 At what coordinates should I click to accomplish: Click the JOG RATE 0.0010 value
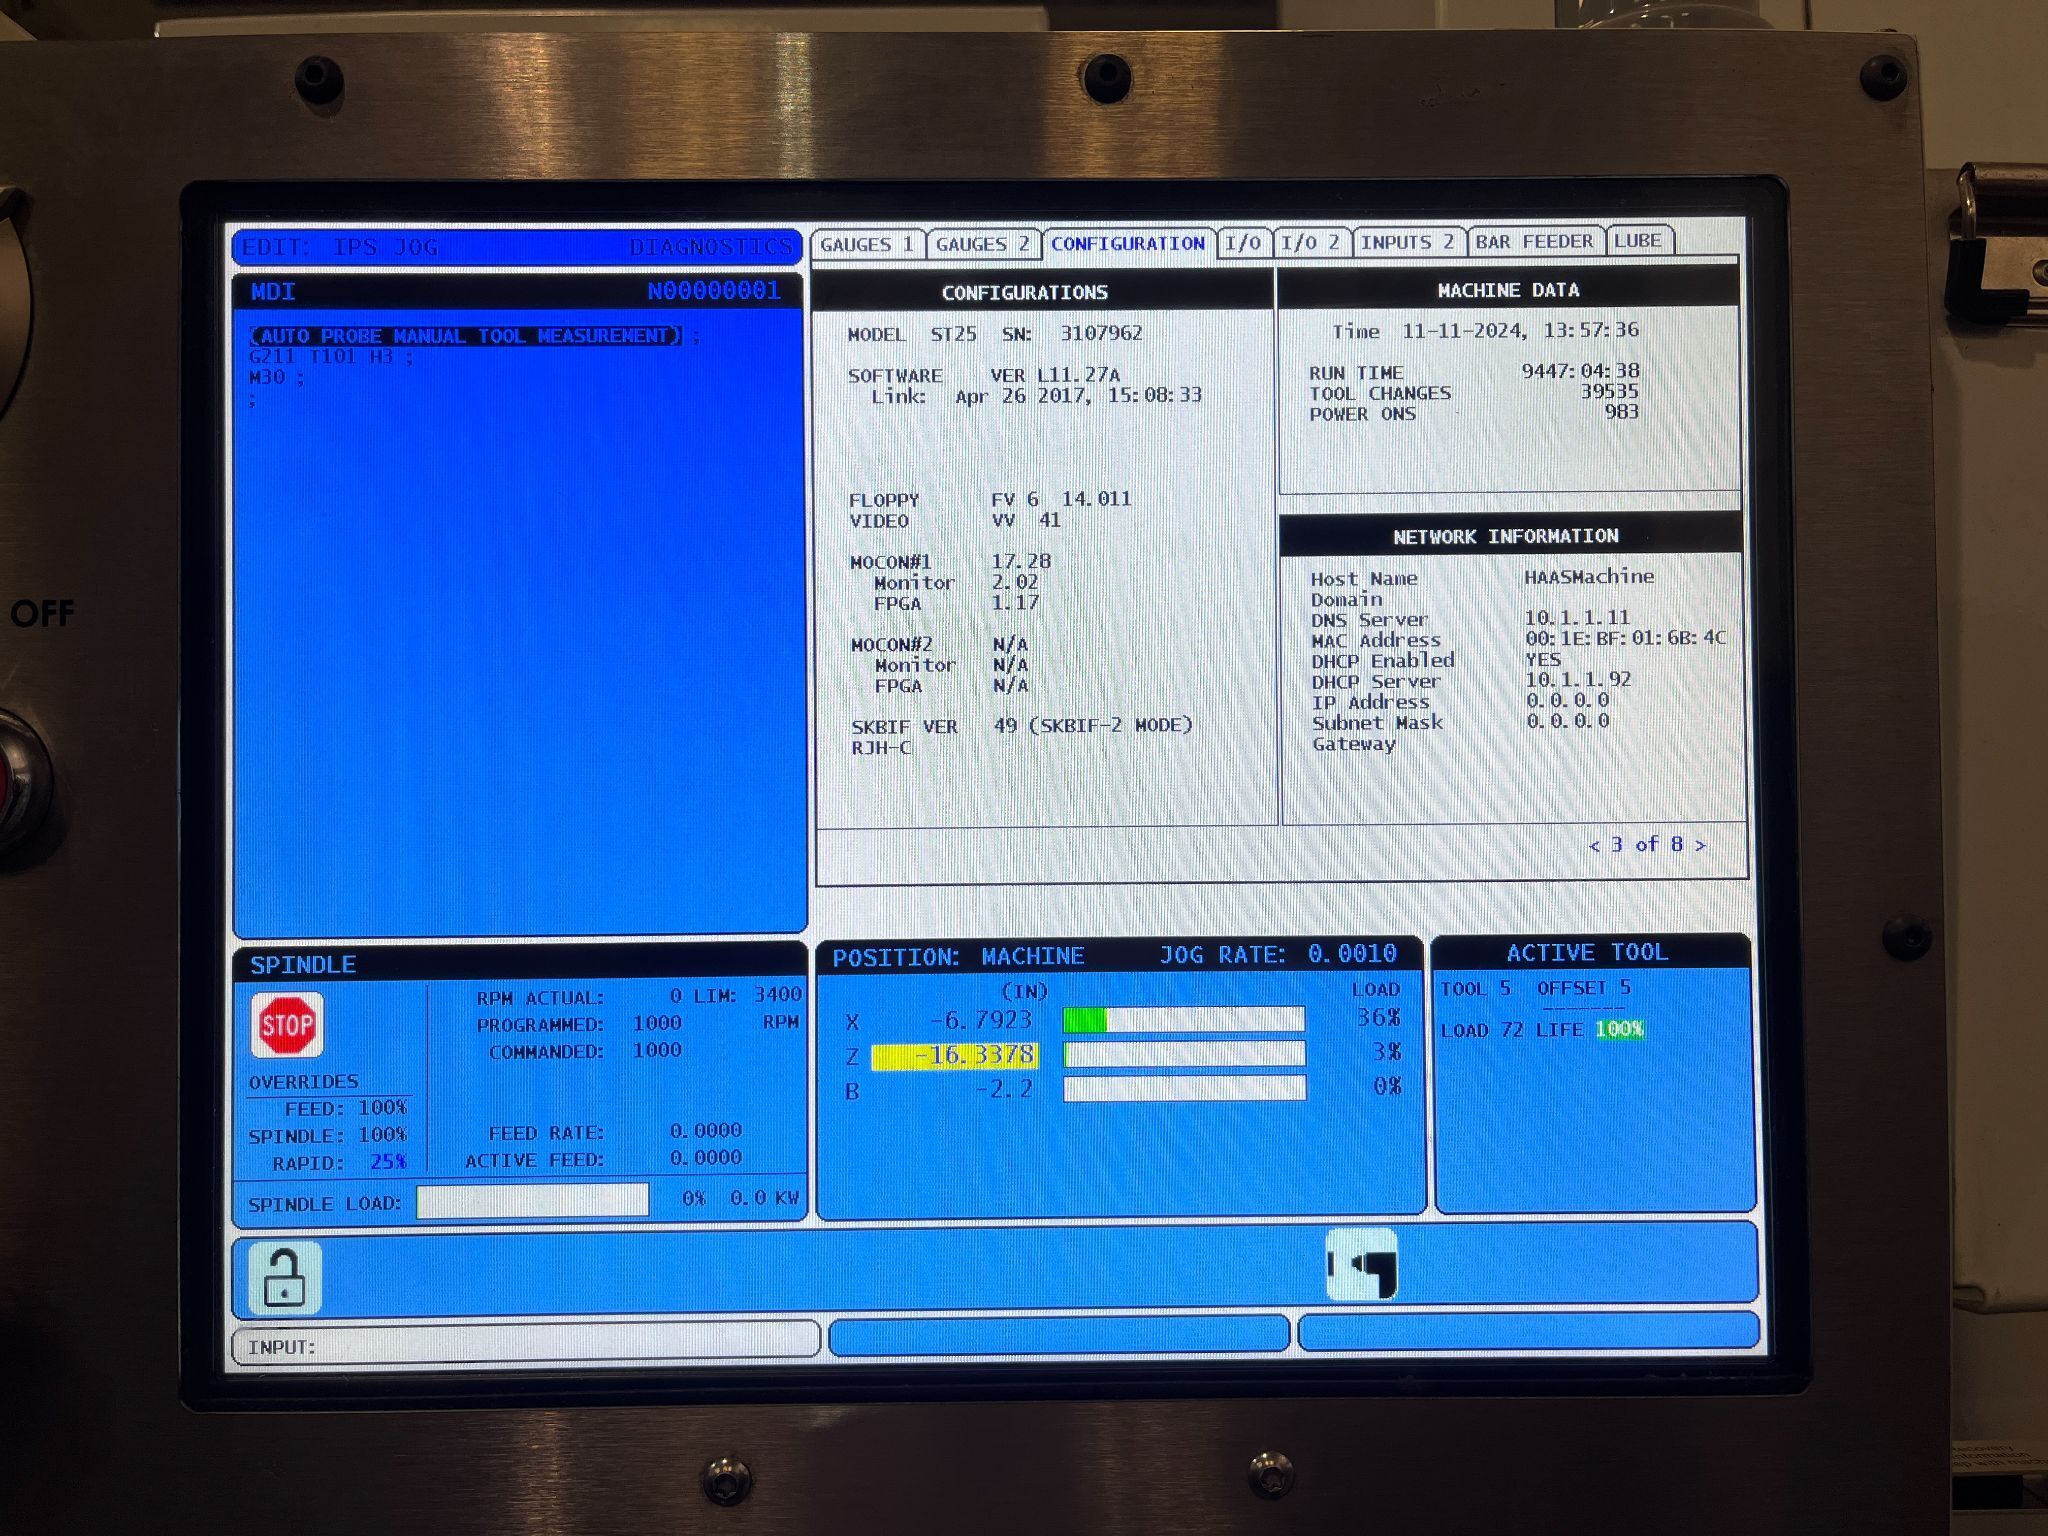(1352, 954)
